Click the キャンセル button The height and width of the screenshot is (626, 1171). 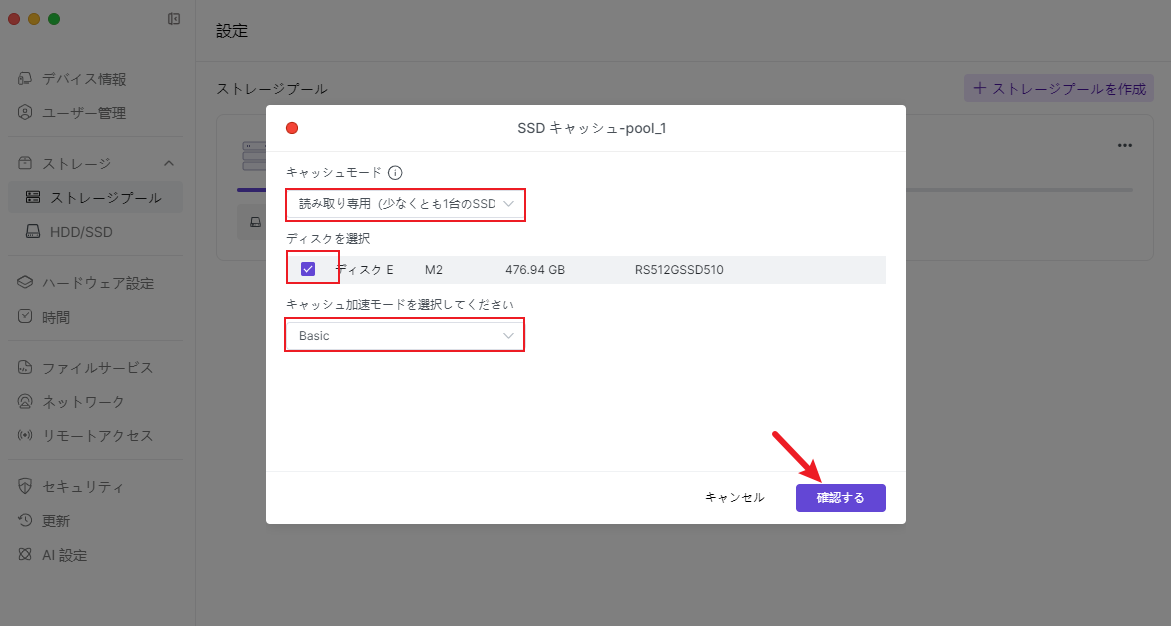734,498
